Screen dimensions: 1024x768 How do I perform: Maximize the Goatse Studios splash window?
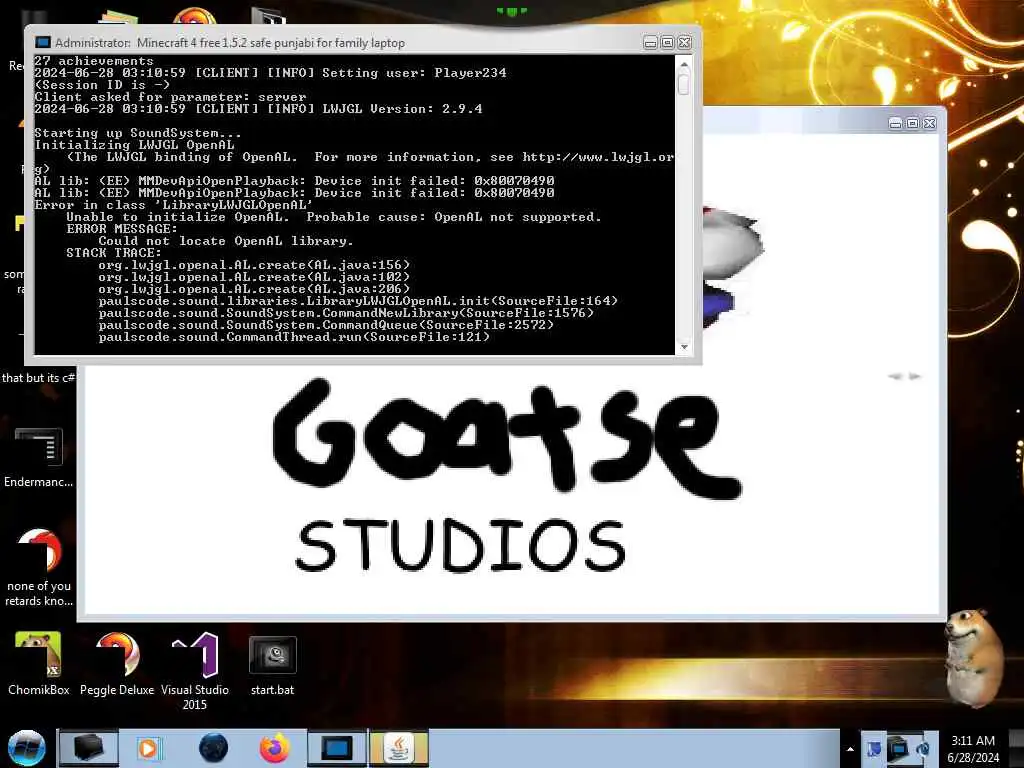[913, 123]
